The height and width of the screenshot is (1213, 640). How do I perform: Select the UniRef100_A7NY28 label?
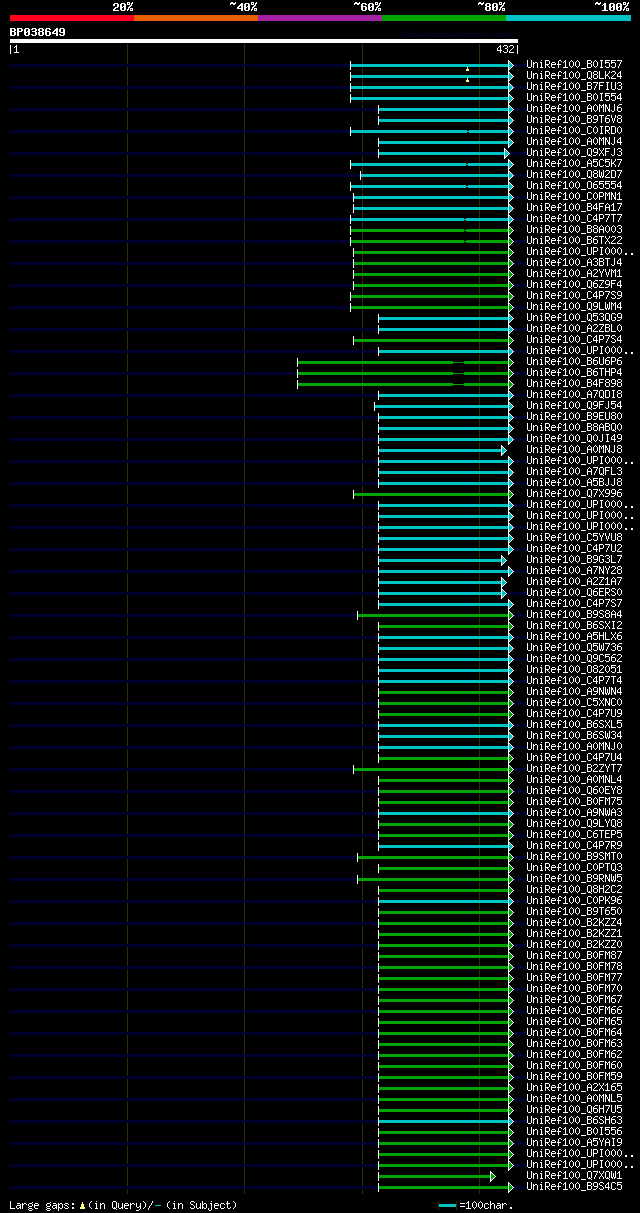tap(574, 570)
